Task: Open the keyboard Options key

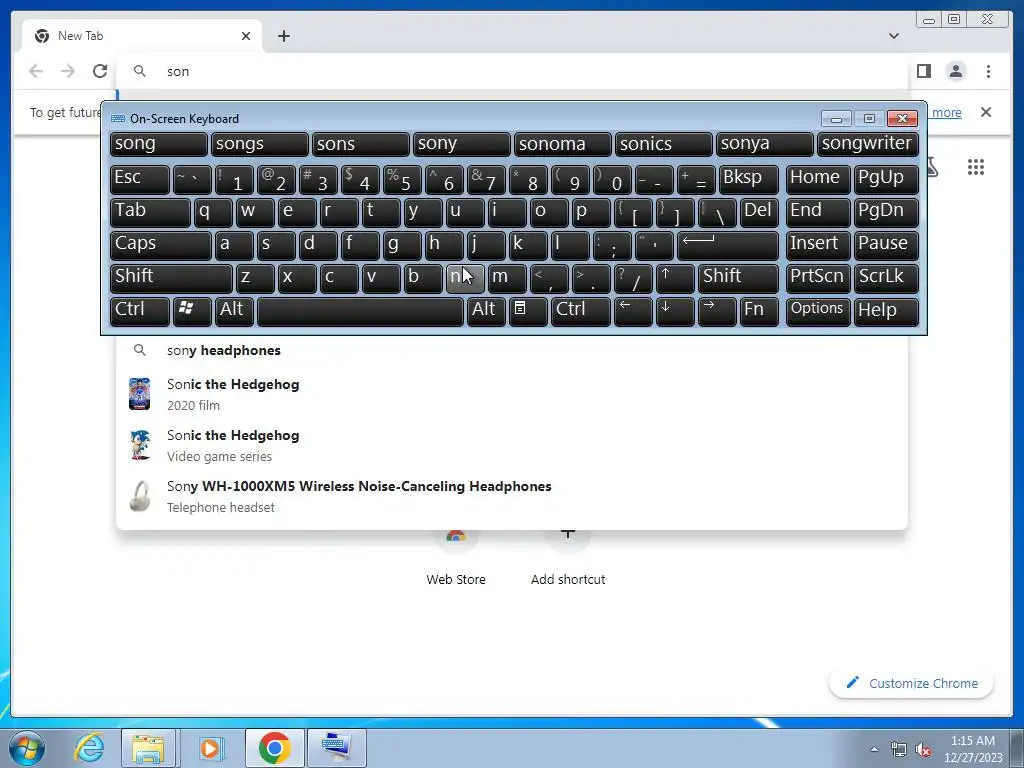Action: point(818,312)
